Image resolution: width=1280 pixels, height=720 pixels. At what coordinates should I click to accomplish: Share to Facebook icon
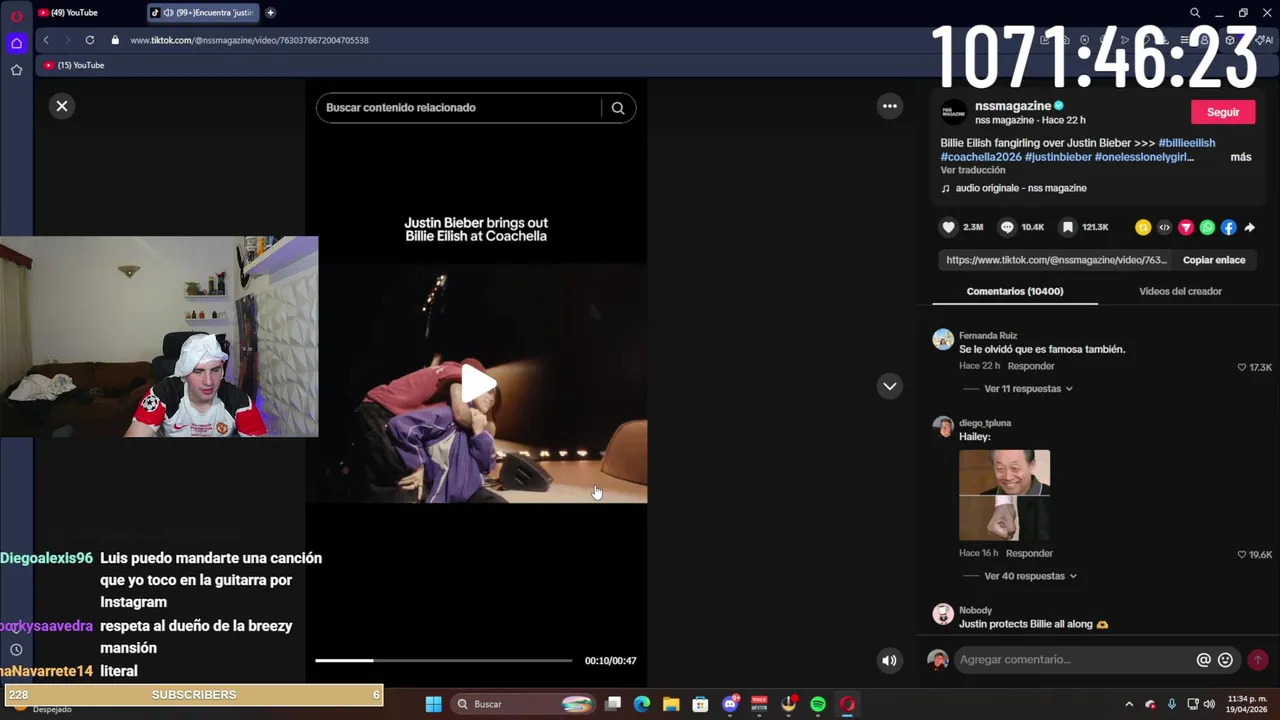pos(1228,227)
